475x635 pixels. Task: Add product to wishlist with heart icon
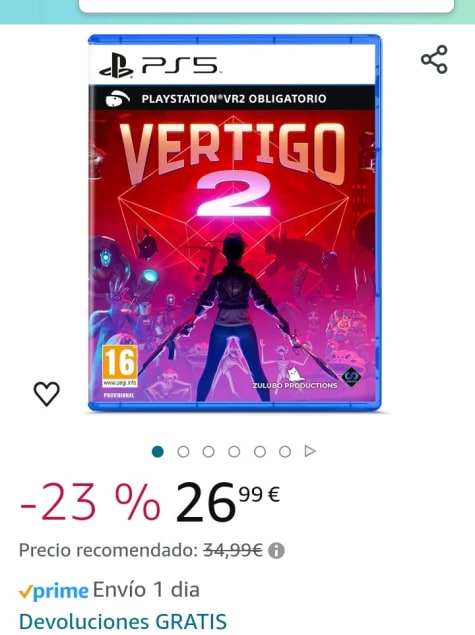pos(47,394)
